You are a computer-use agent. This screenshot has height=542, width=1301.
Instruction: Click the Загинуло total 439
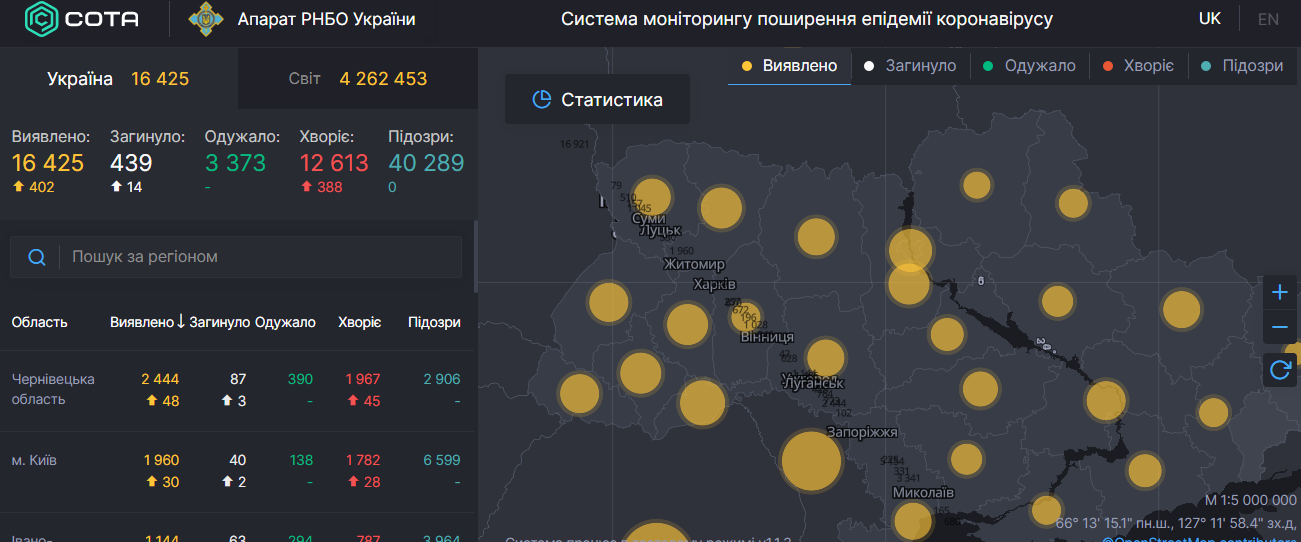click(x=131, y=163)
